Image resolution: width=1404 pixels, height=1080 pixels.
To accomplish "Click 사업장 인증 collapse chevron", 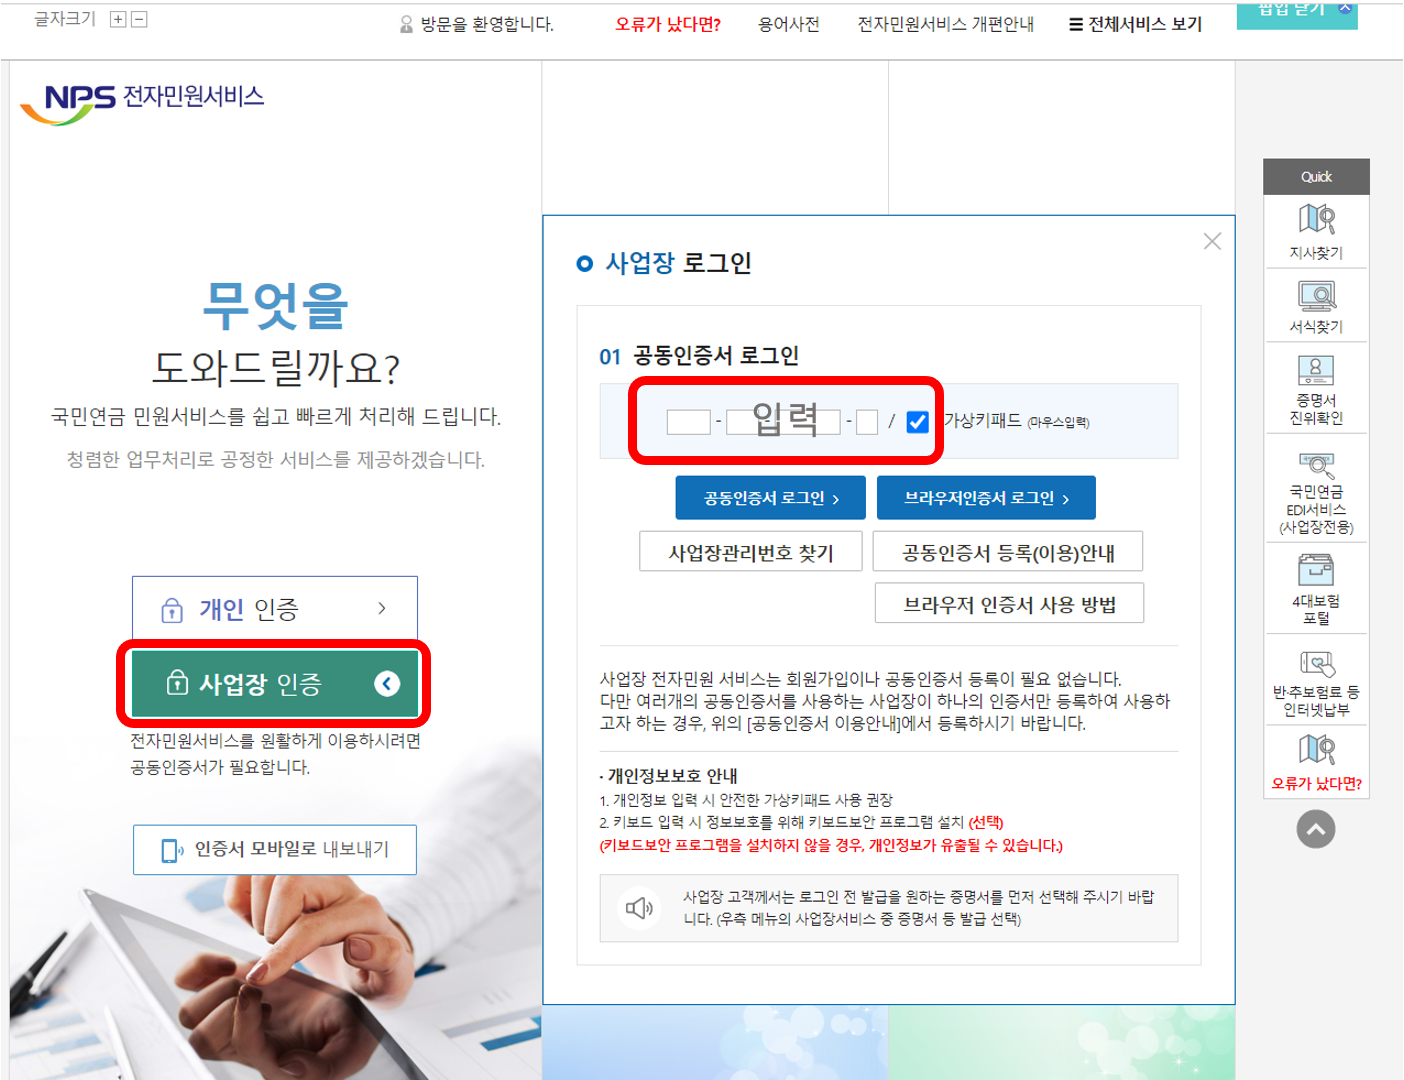I will point(389,684).
